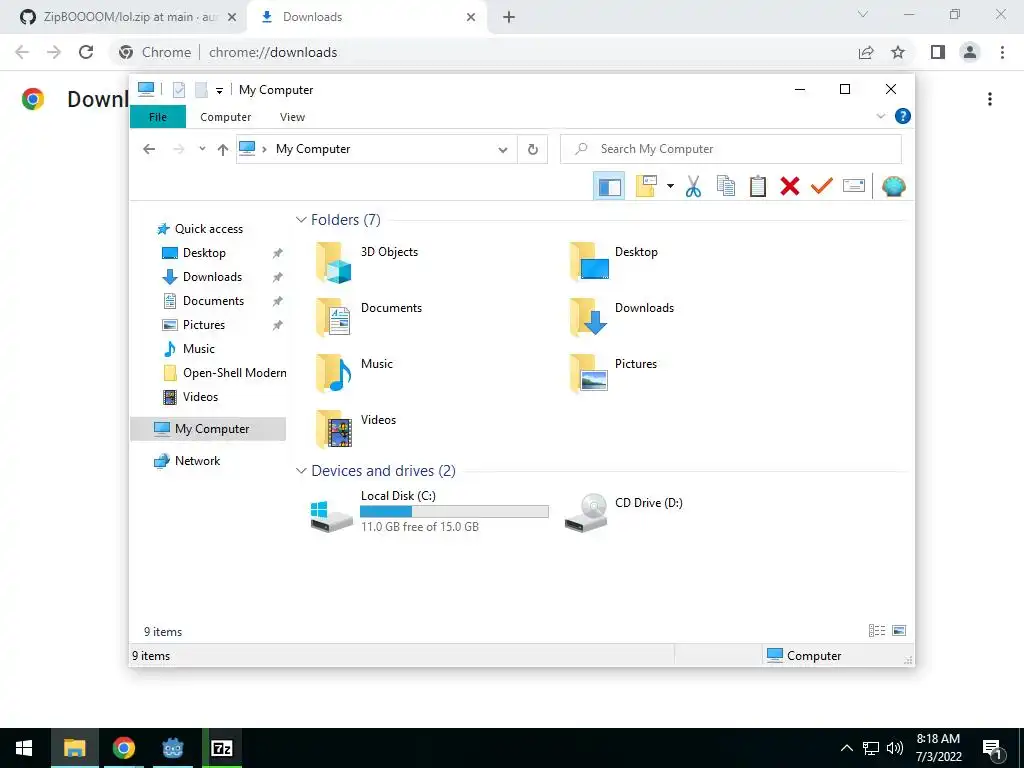The width and height of the screenshot is (1024, 768).
Task: Go back in Explorer navigation
Action: click(x=149, y=149)
